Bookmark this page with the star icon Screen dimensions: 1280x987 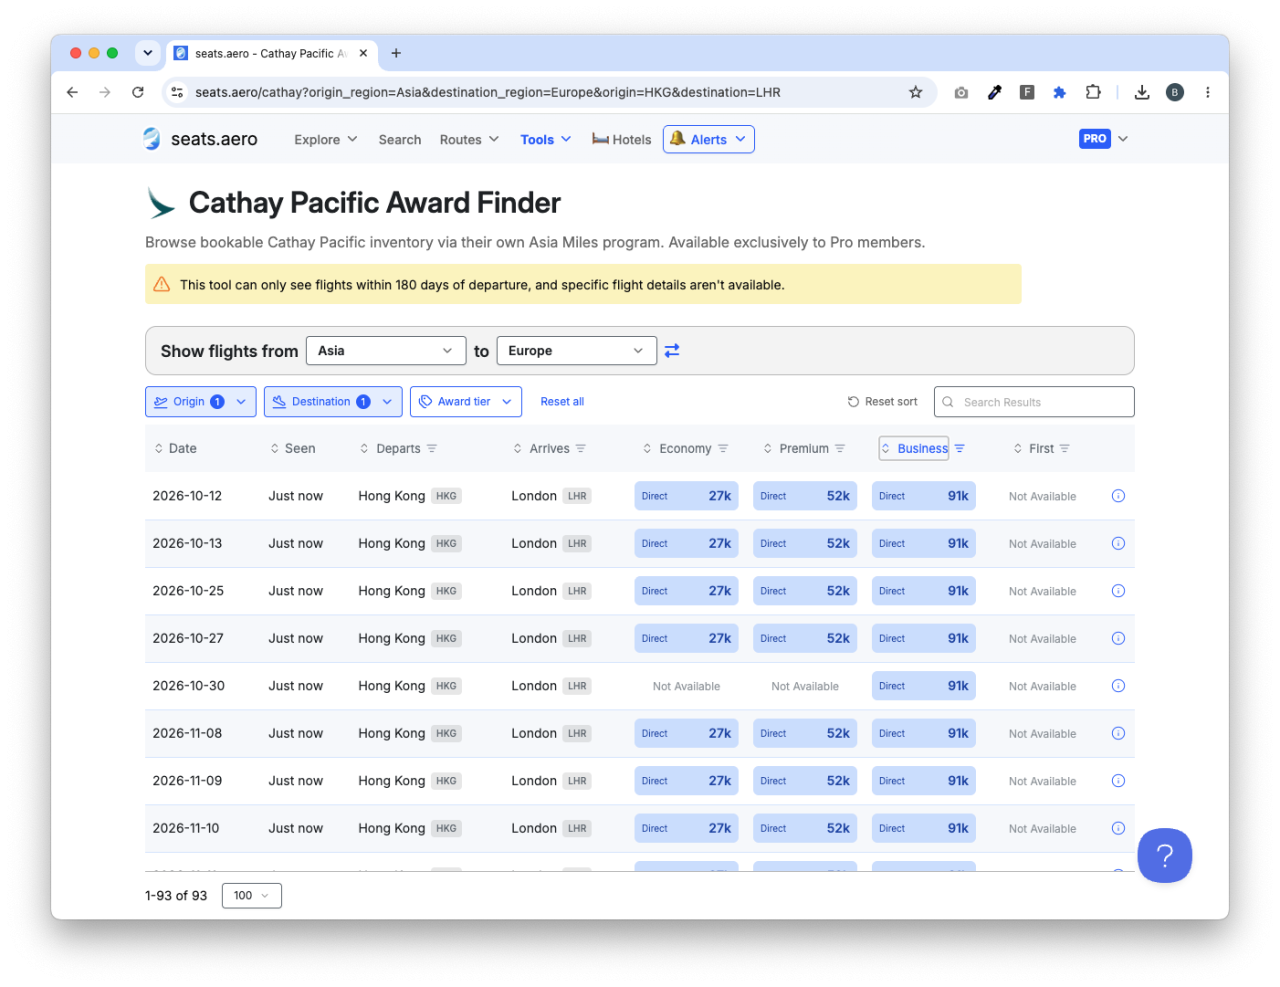(x=915, y=92)
